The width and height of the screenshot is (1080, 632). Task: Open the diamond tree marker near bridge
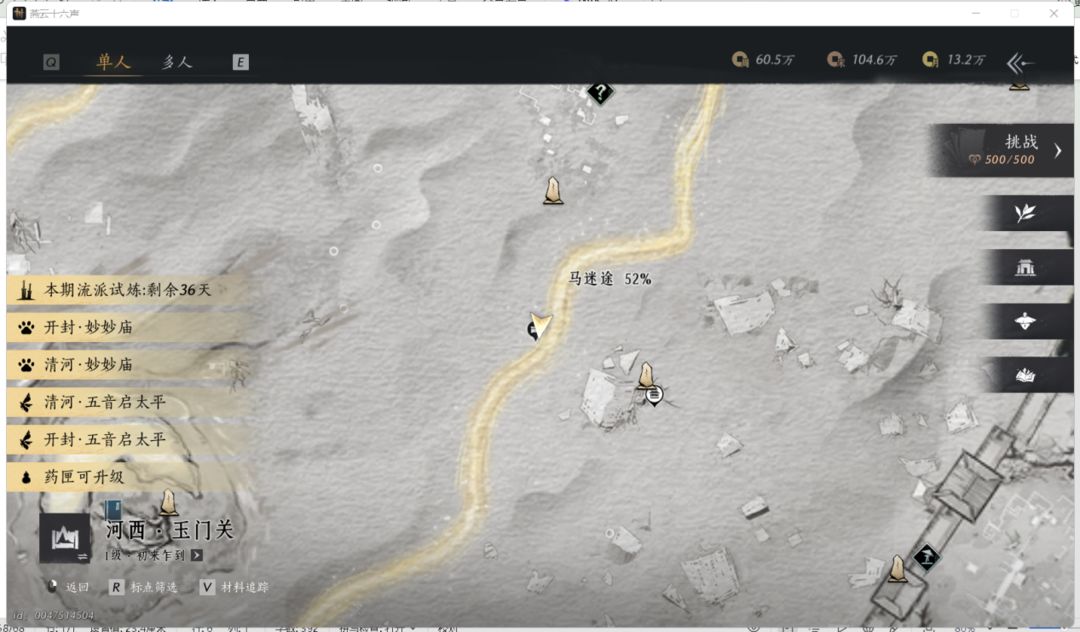[926, 556]
